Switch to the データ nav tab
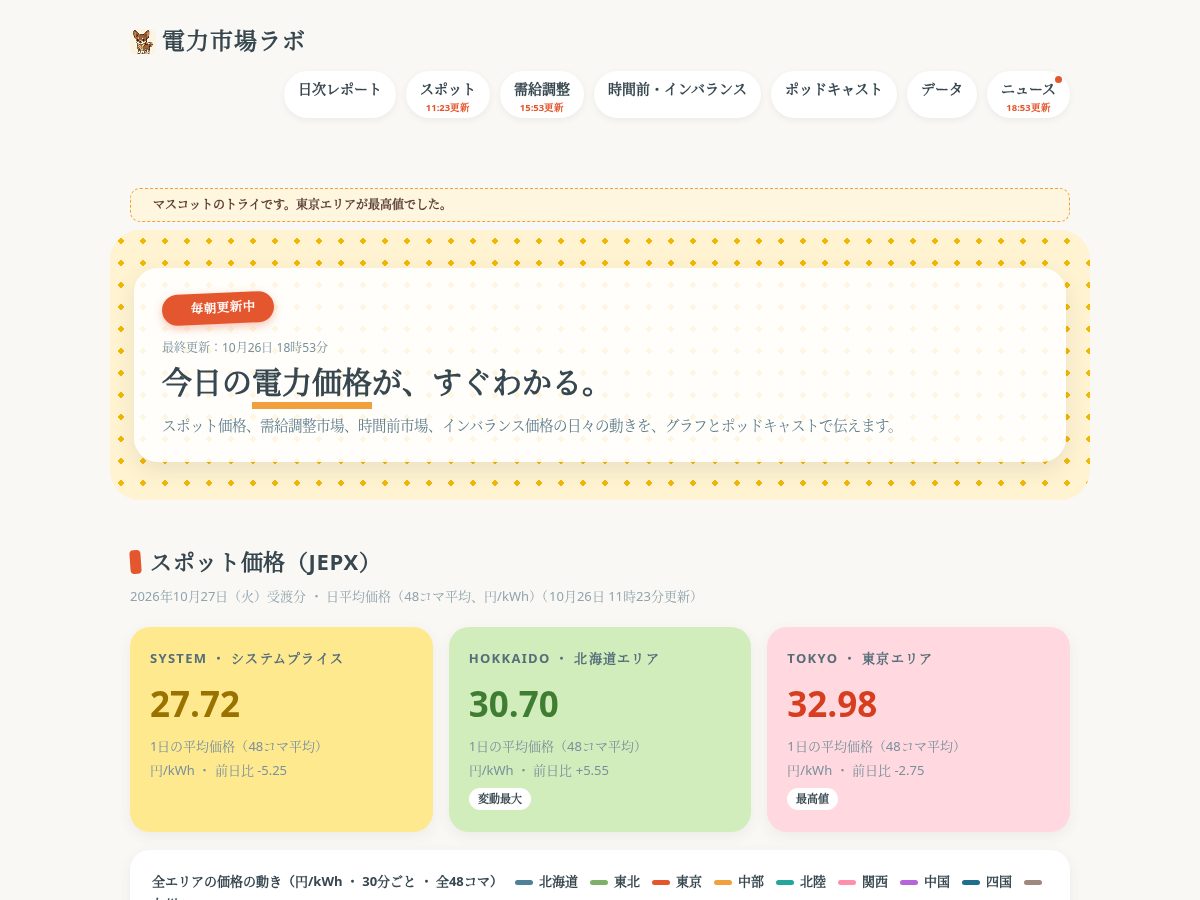This screenshot has width=1200, height=900. (942, 94)
